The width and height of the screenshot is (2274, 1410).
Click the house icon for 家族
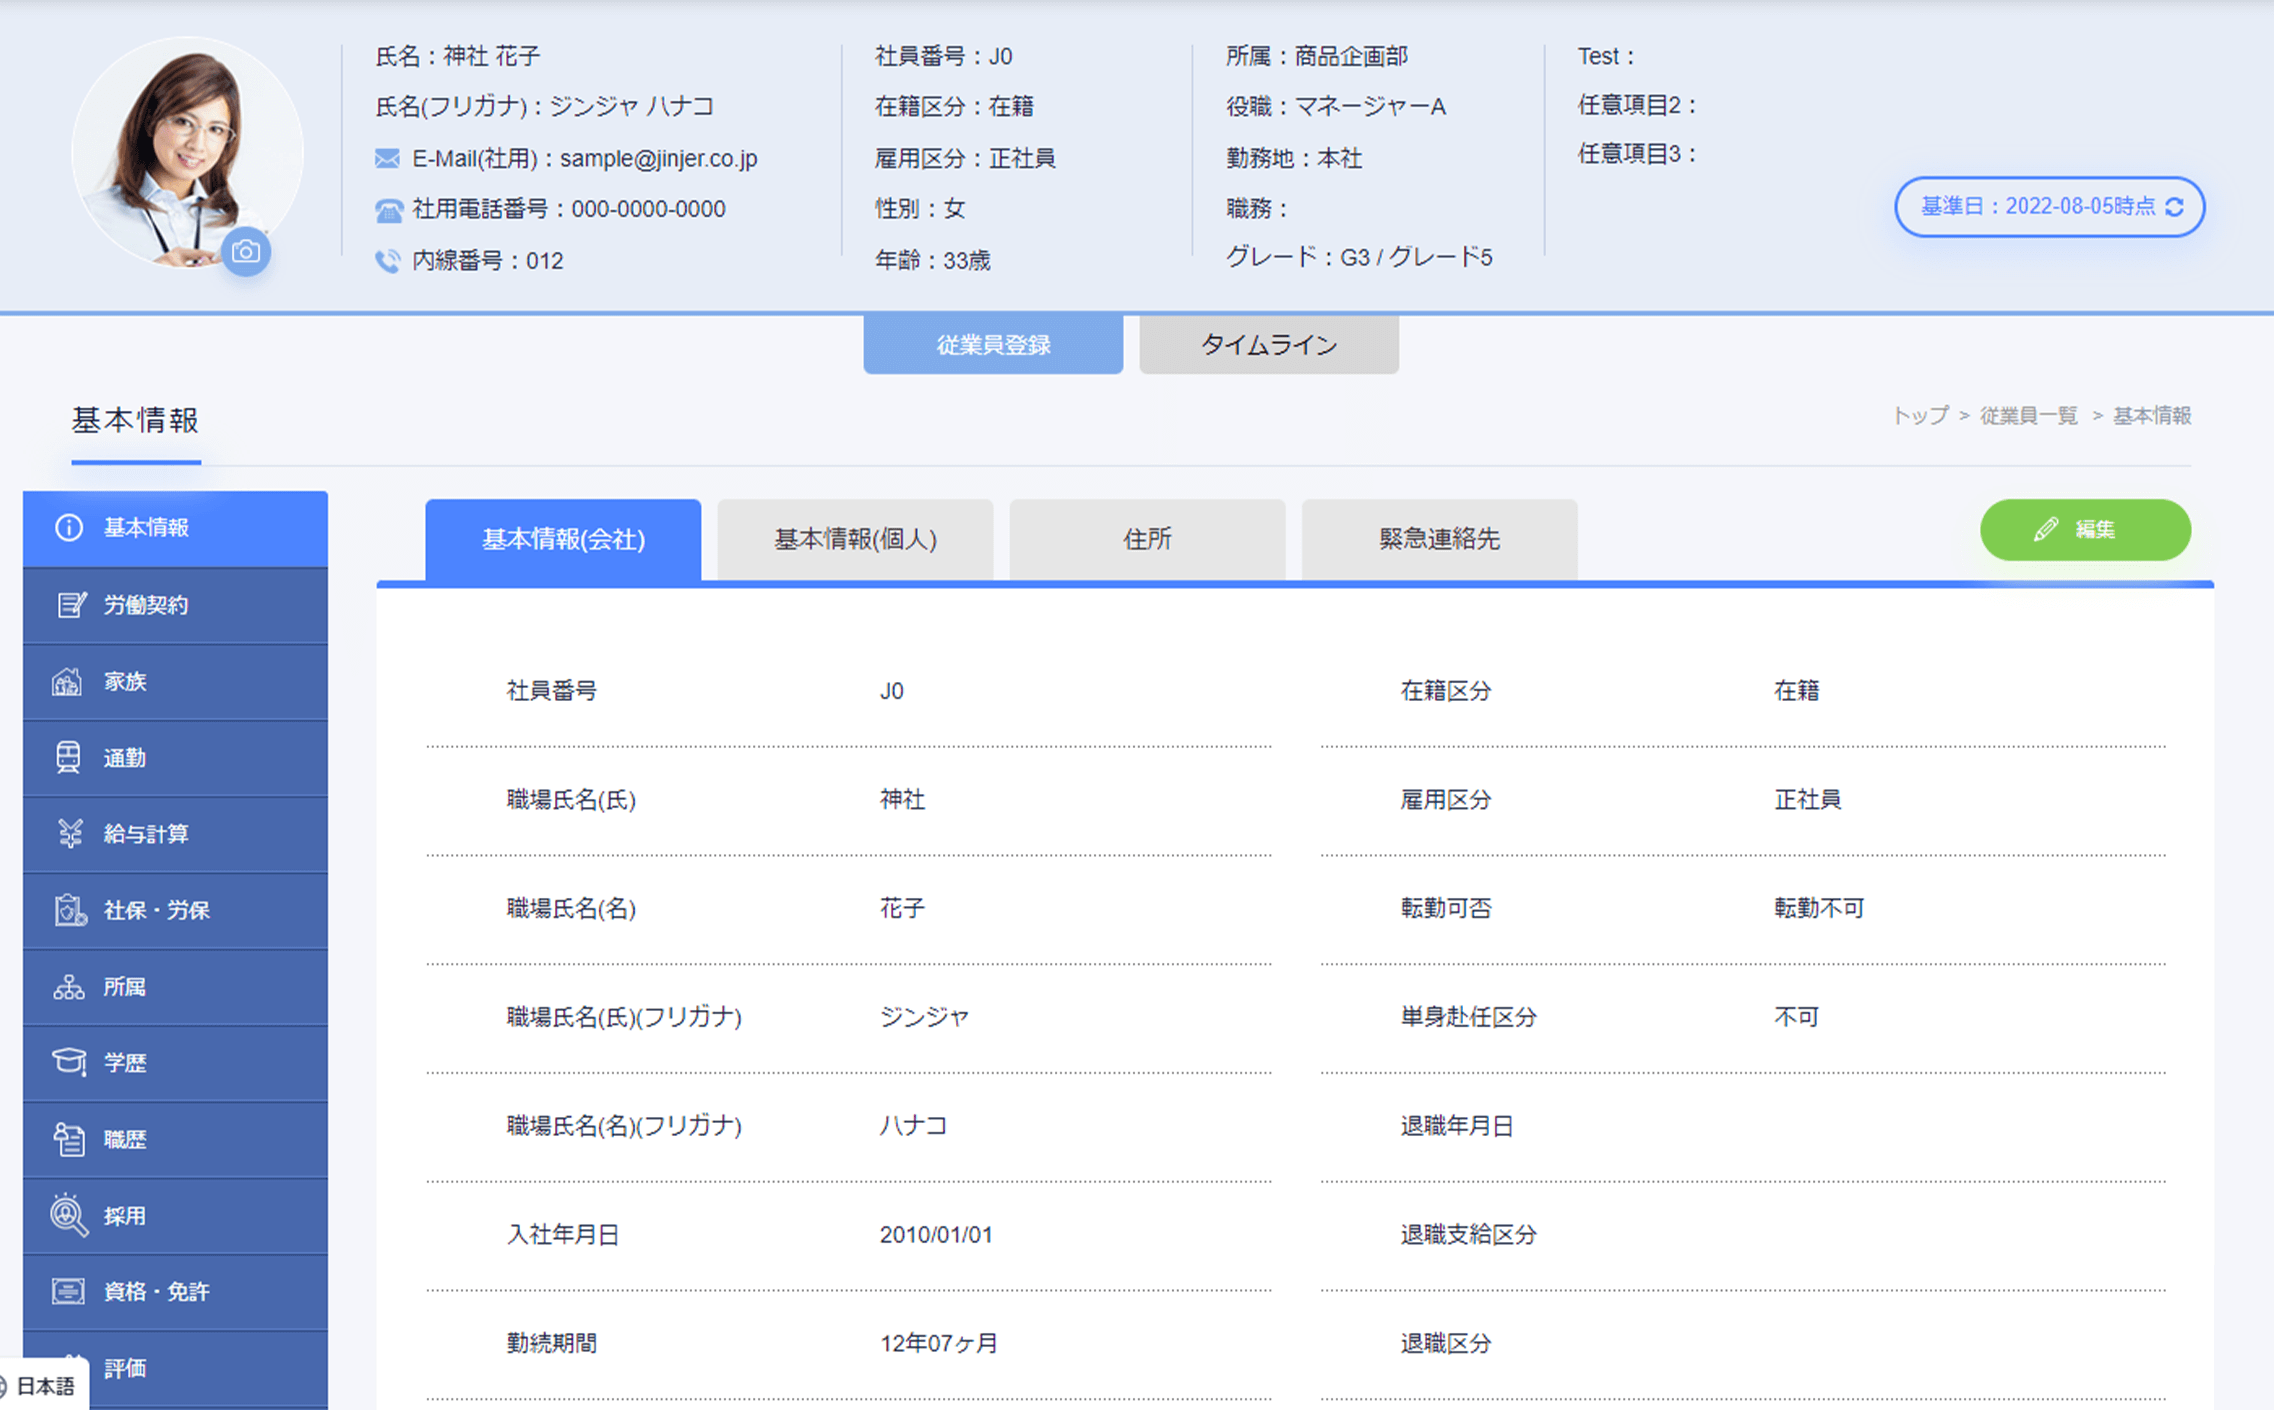pos(67,682)
